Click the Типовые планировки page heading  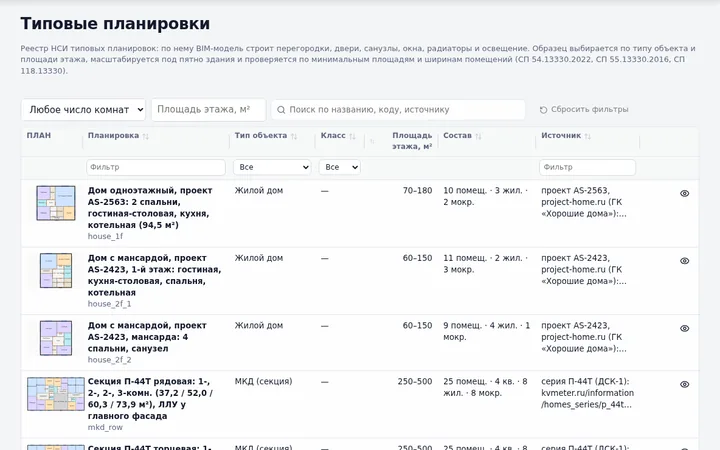115,24
